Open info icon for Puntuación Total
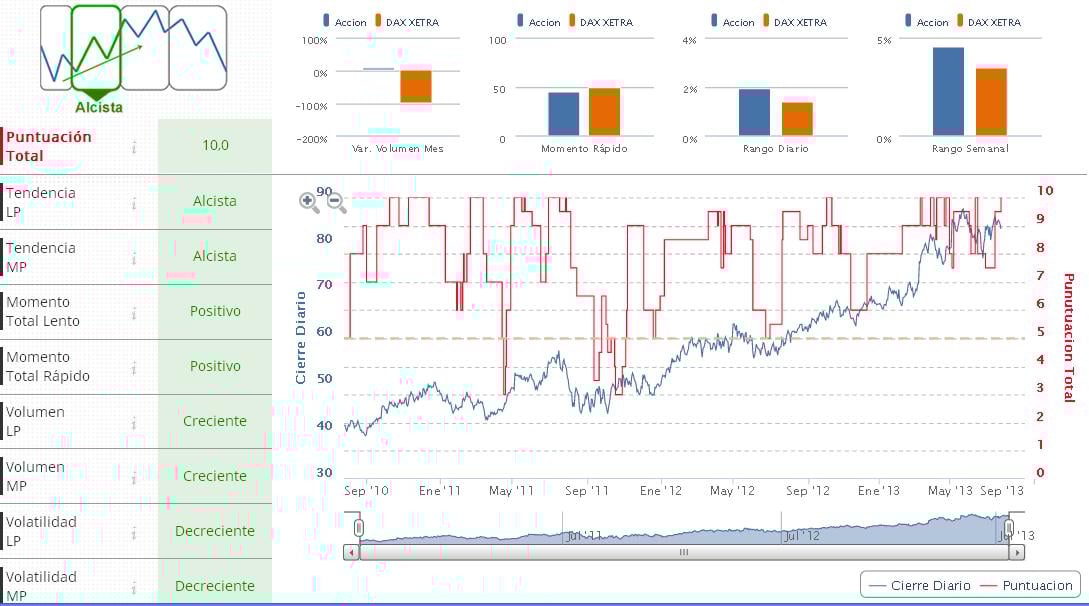The image size is (1089, 606). tap(134, 147)
